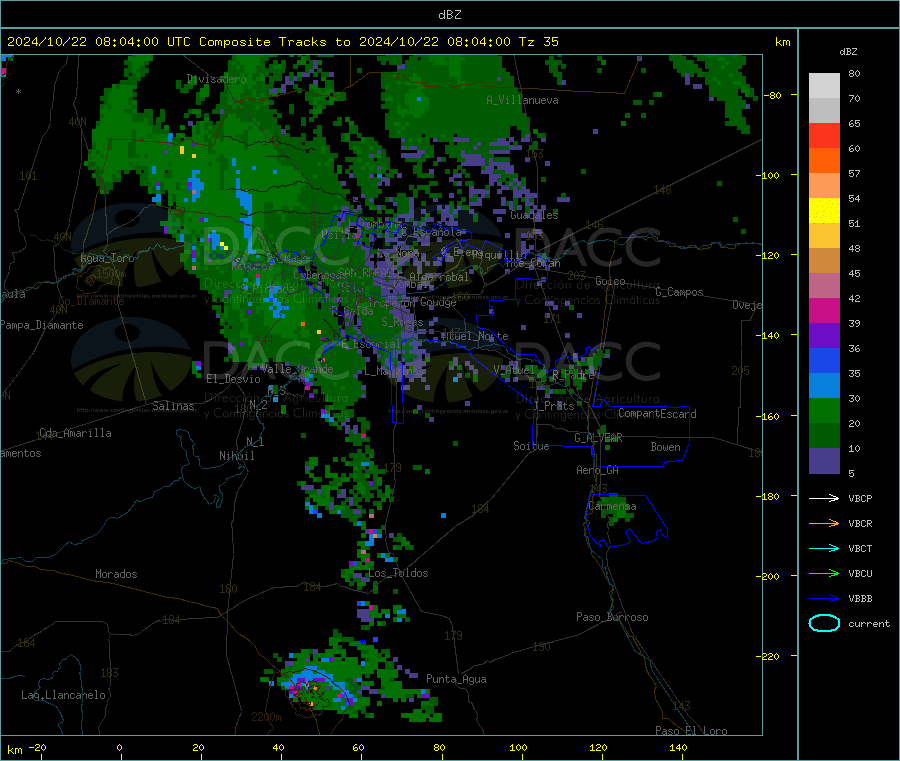Viewport: 900px width, 761px height.
Task: Click the 'J_Prats' map label
Action: (x=554, y=406)
